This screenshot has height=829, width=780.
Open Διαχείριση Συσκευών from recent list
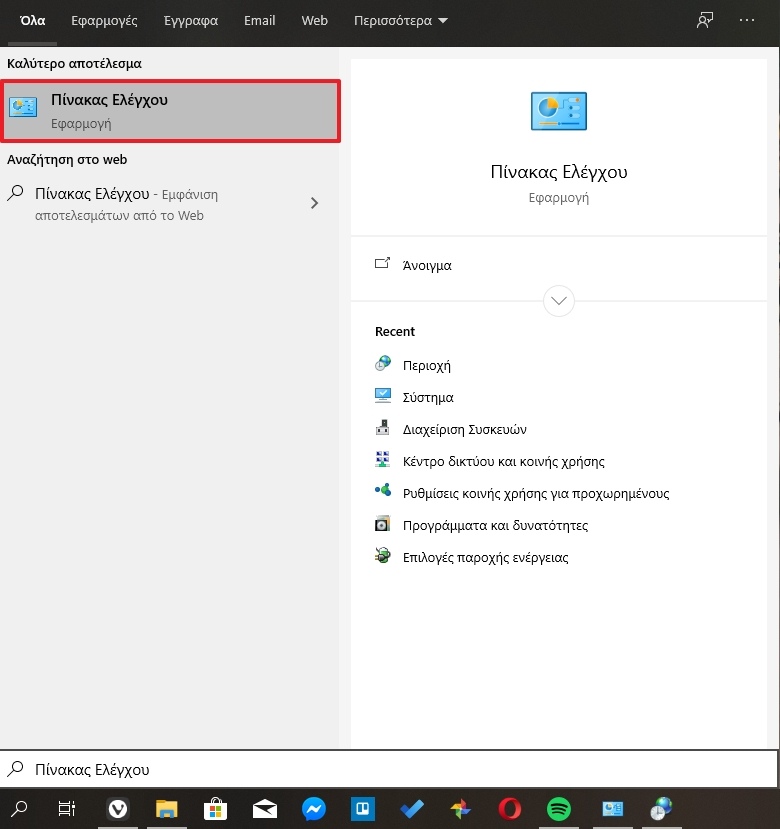pos(464,429)
